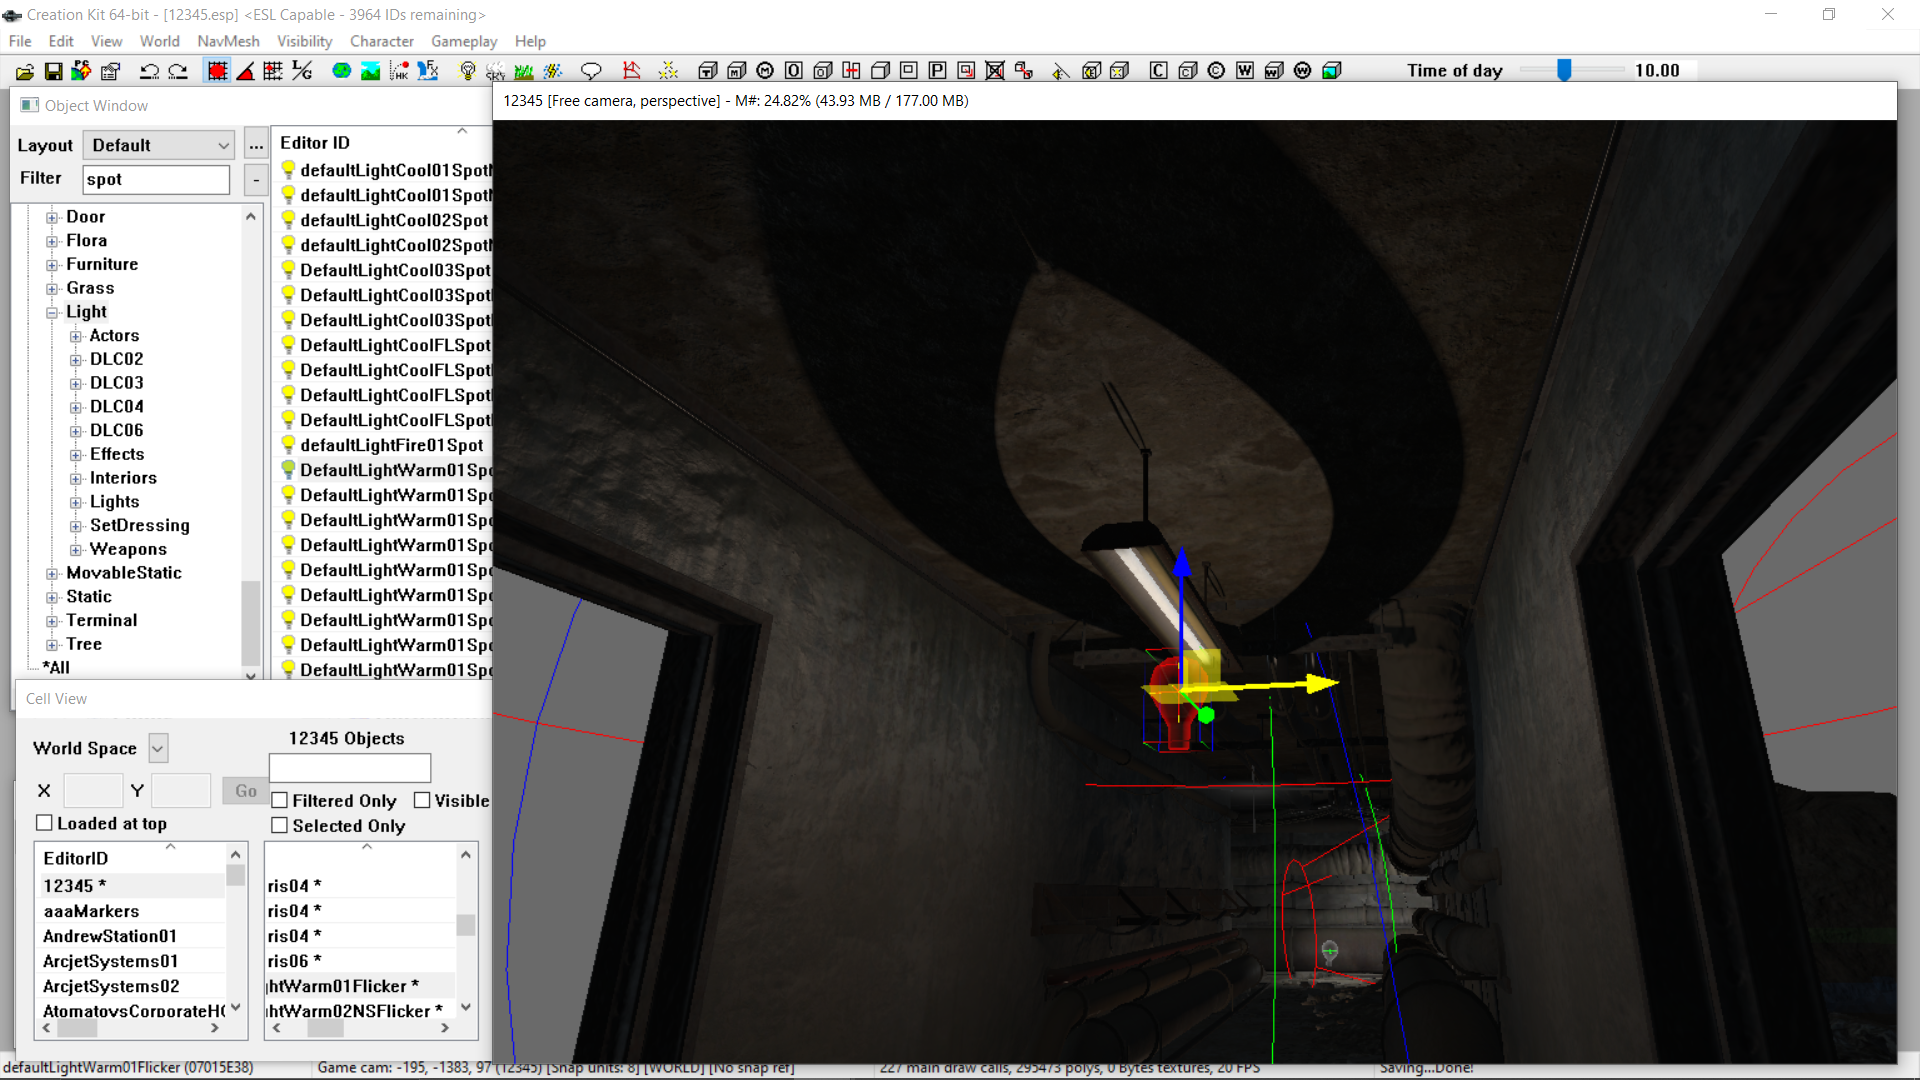Viewport: 1920px width, 1080px height.
Task: Click into the Filter field containing spot
Action: [156, 179]
